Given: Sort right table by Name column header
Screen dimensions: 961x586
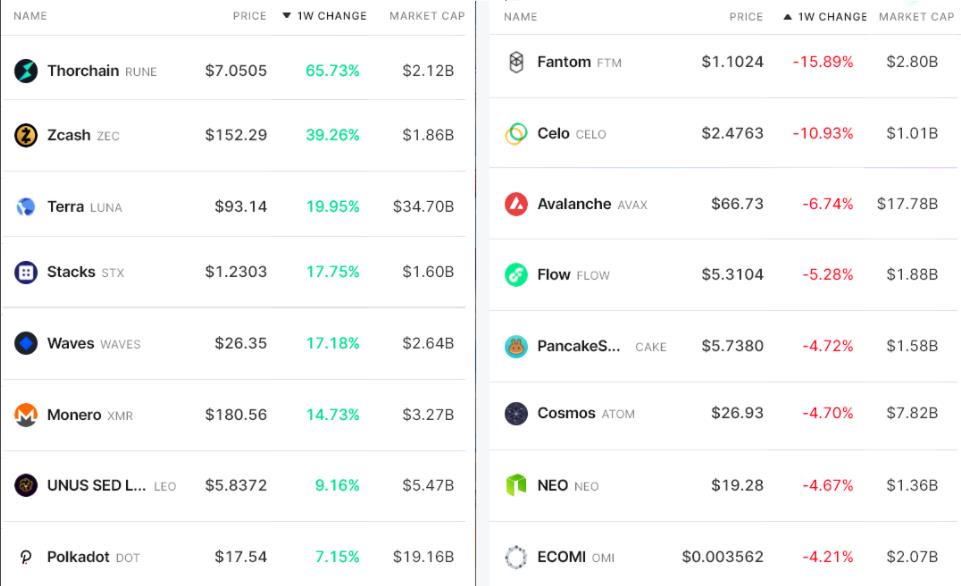Looking at the screenshot, I should point(520,17).
